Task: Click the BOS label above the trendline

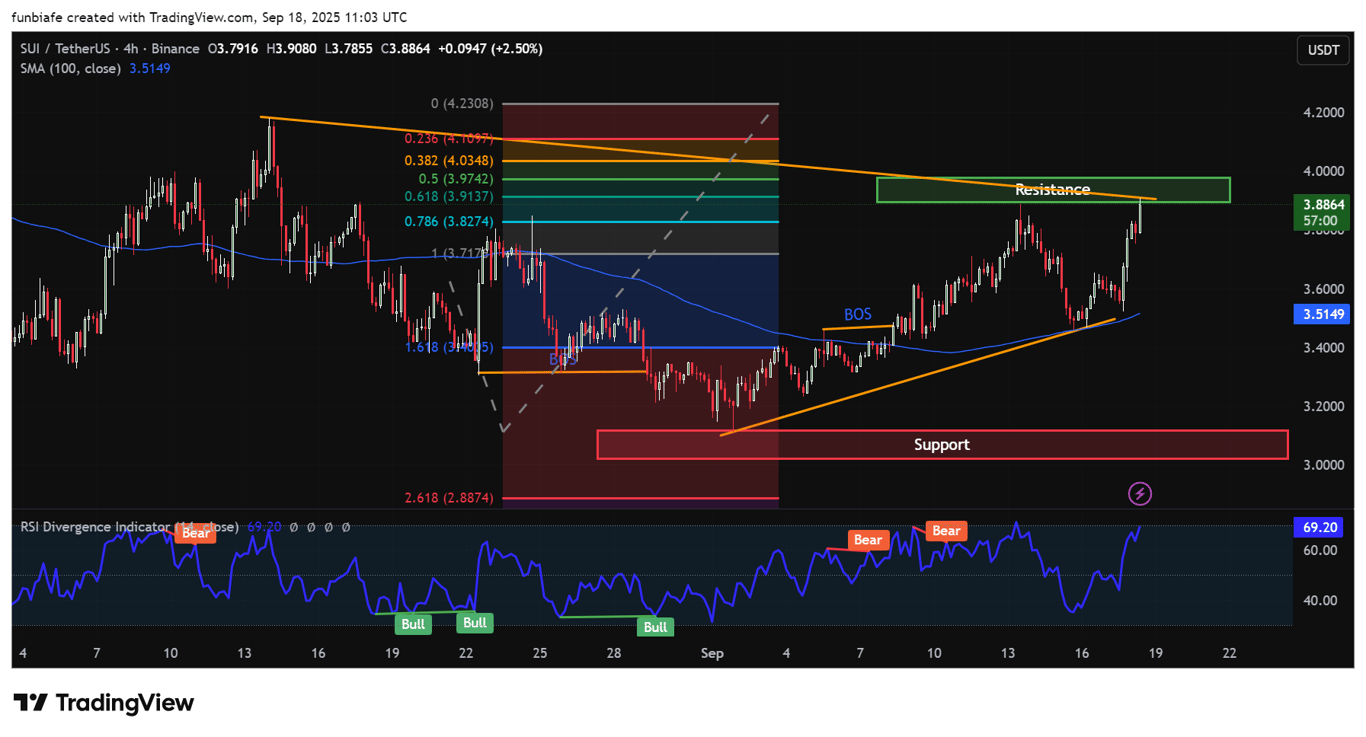Action: click(x=857, y=314)
